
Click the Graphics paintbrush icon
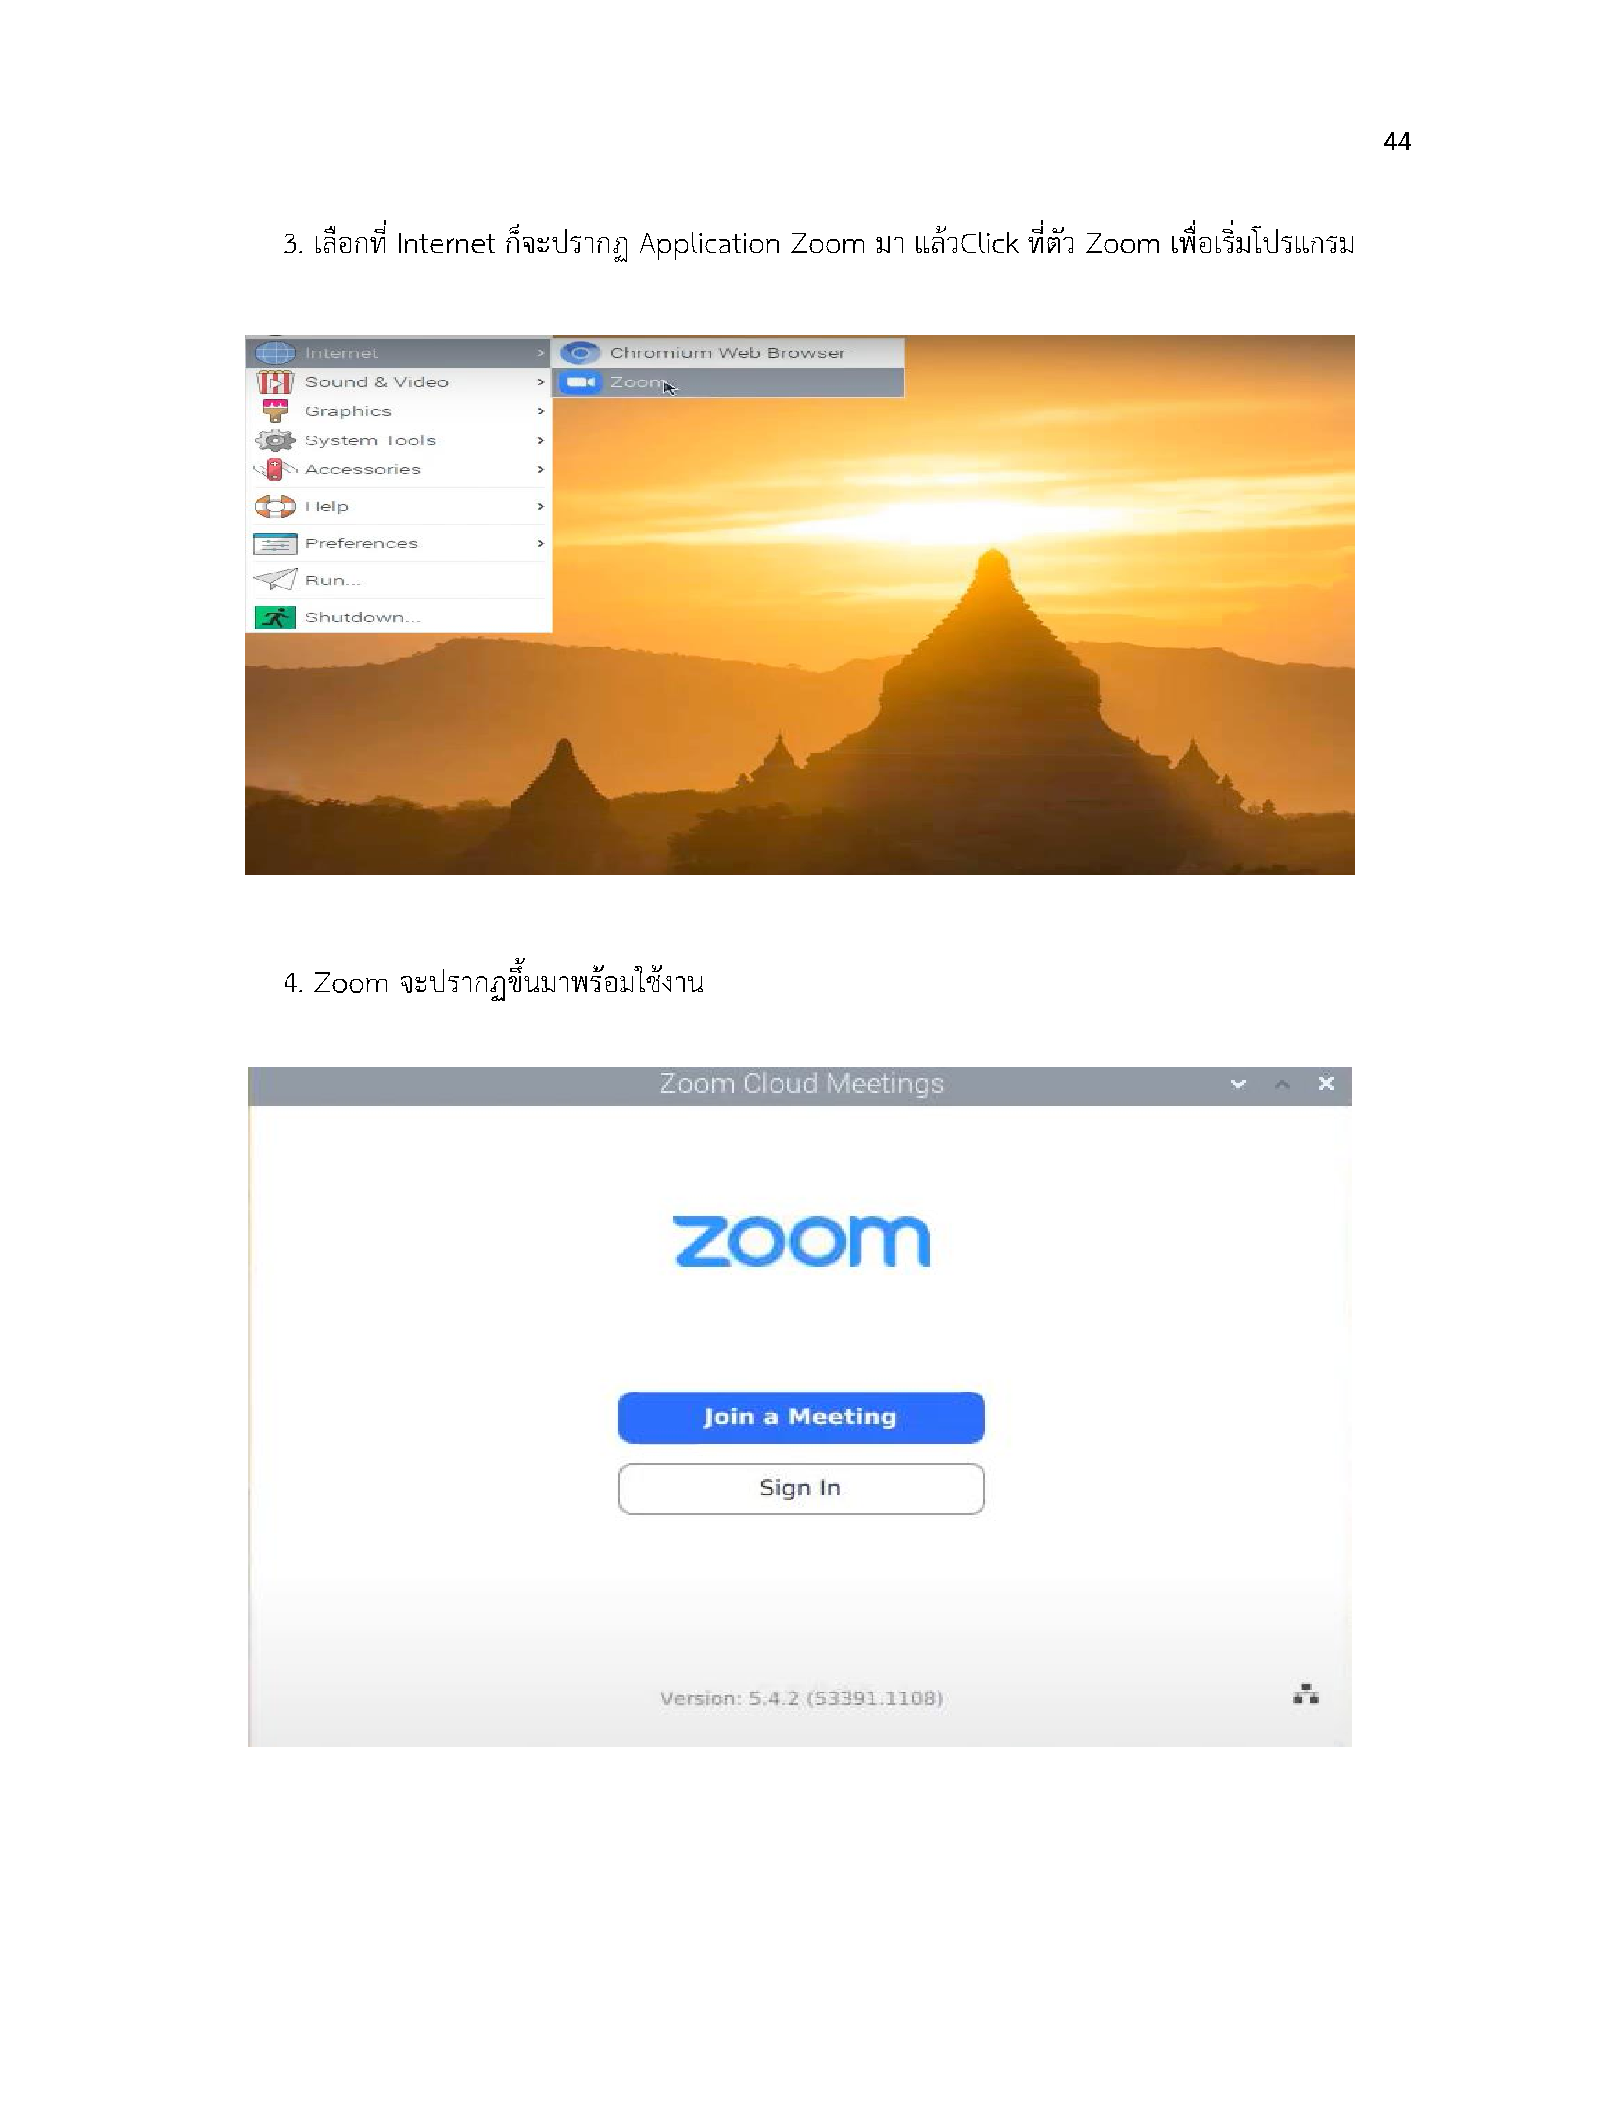[275, 411]
